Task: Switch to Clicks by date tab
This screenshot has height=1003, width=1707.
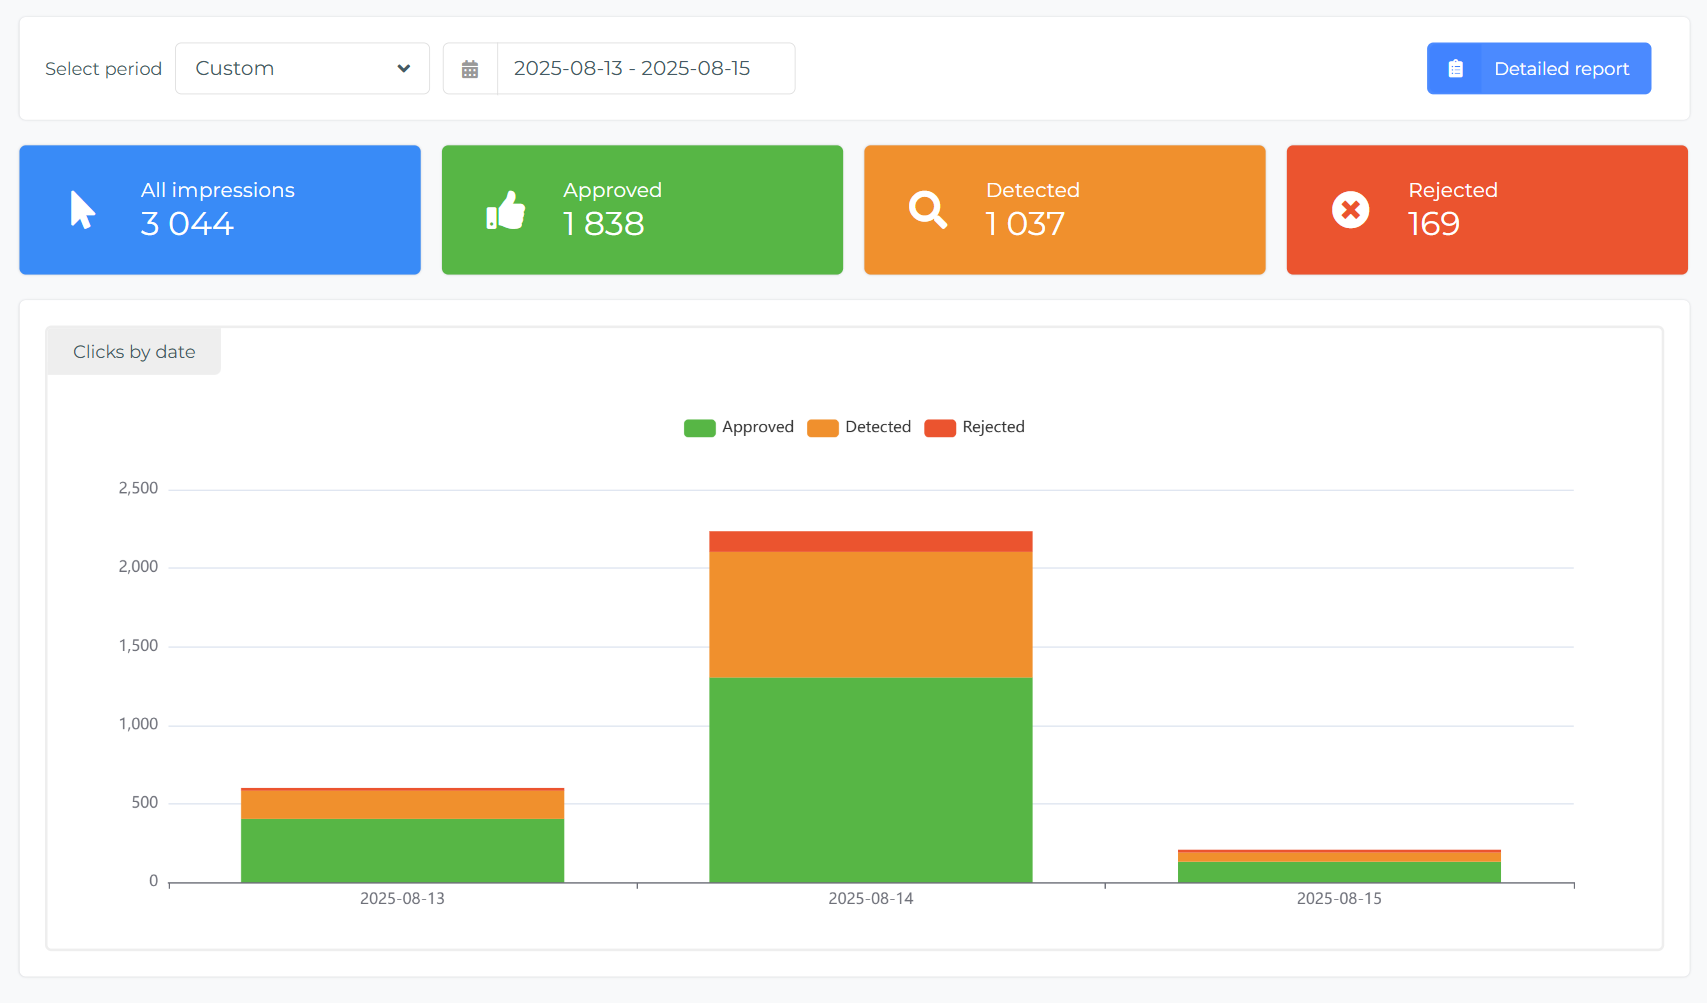Action: 134,351
